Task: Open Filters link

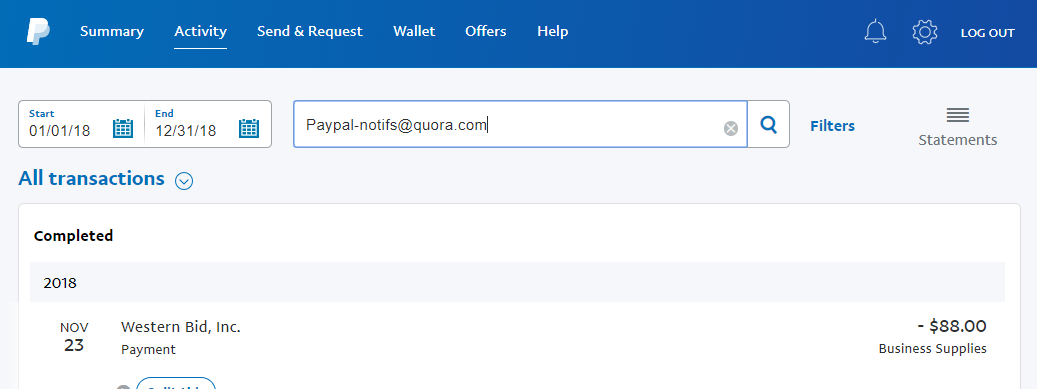Action: 832,126
